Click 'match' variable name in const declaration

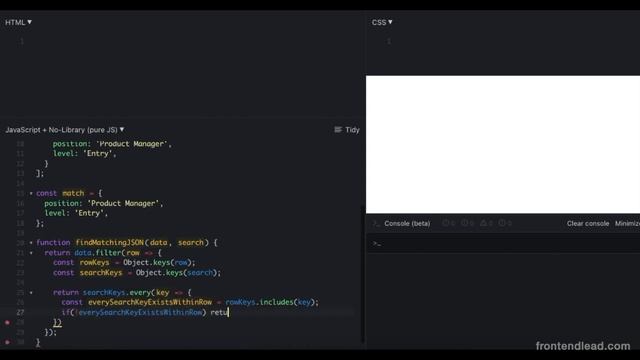click(x=73, y=193)
